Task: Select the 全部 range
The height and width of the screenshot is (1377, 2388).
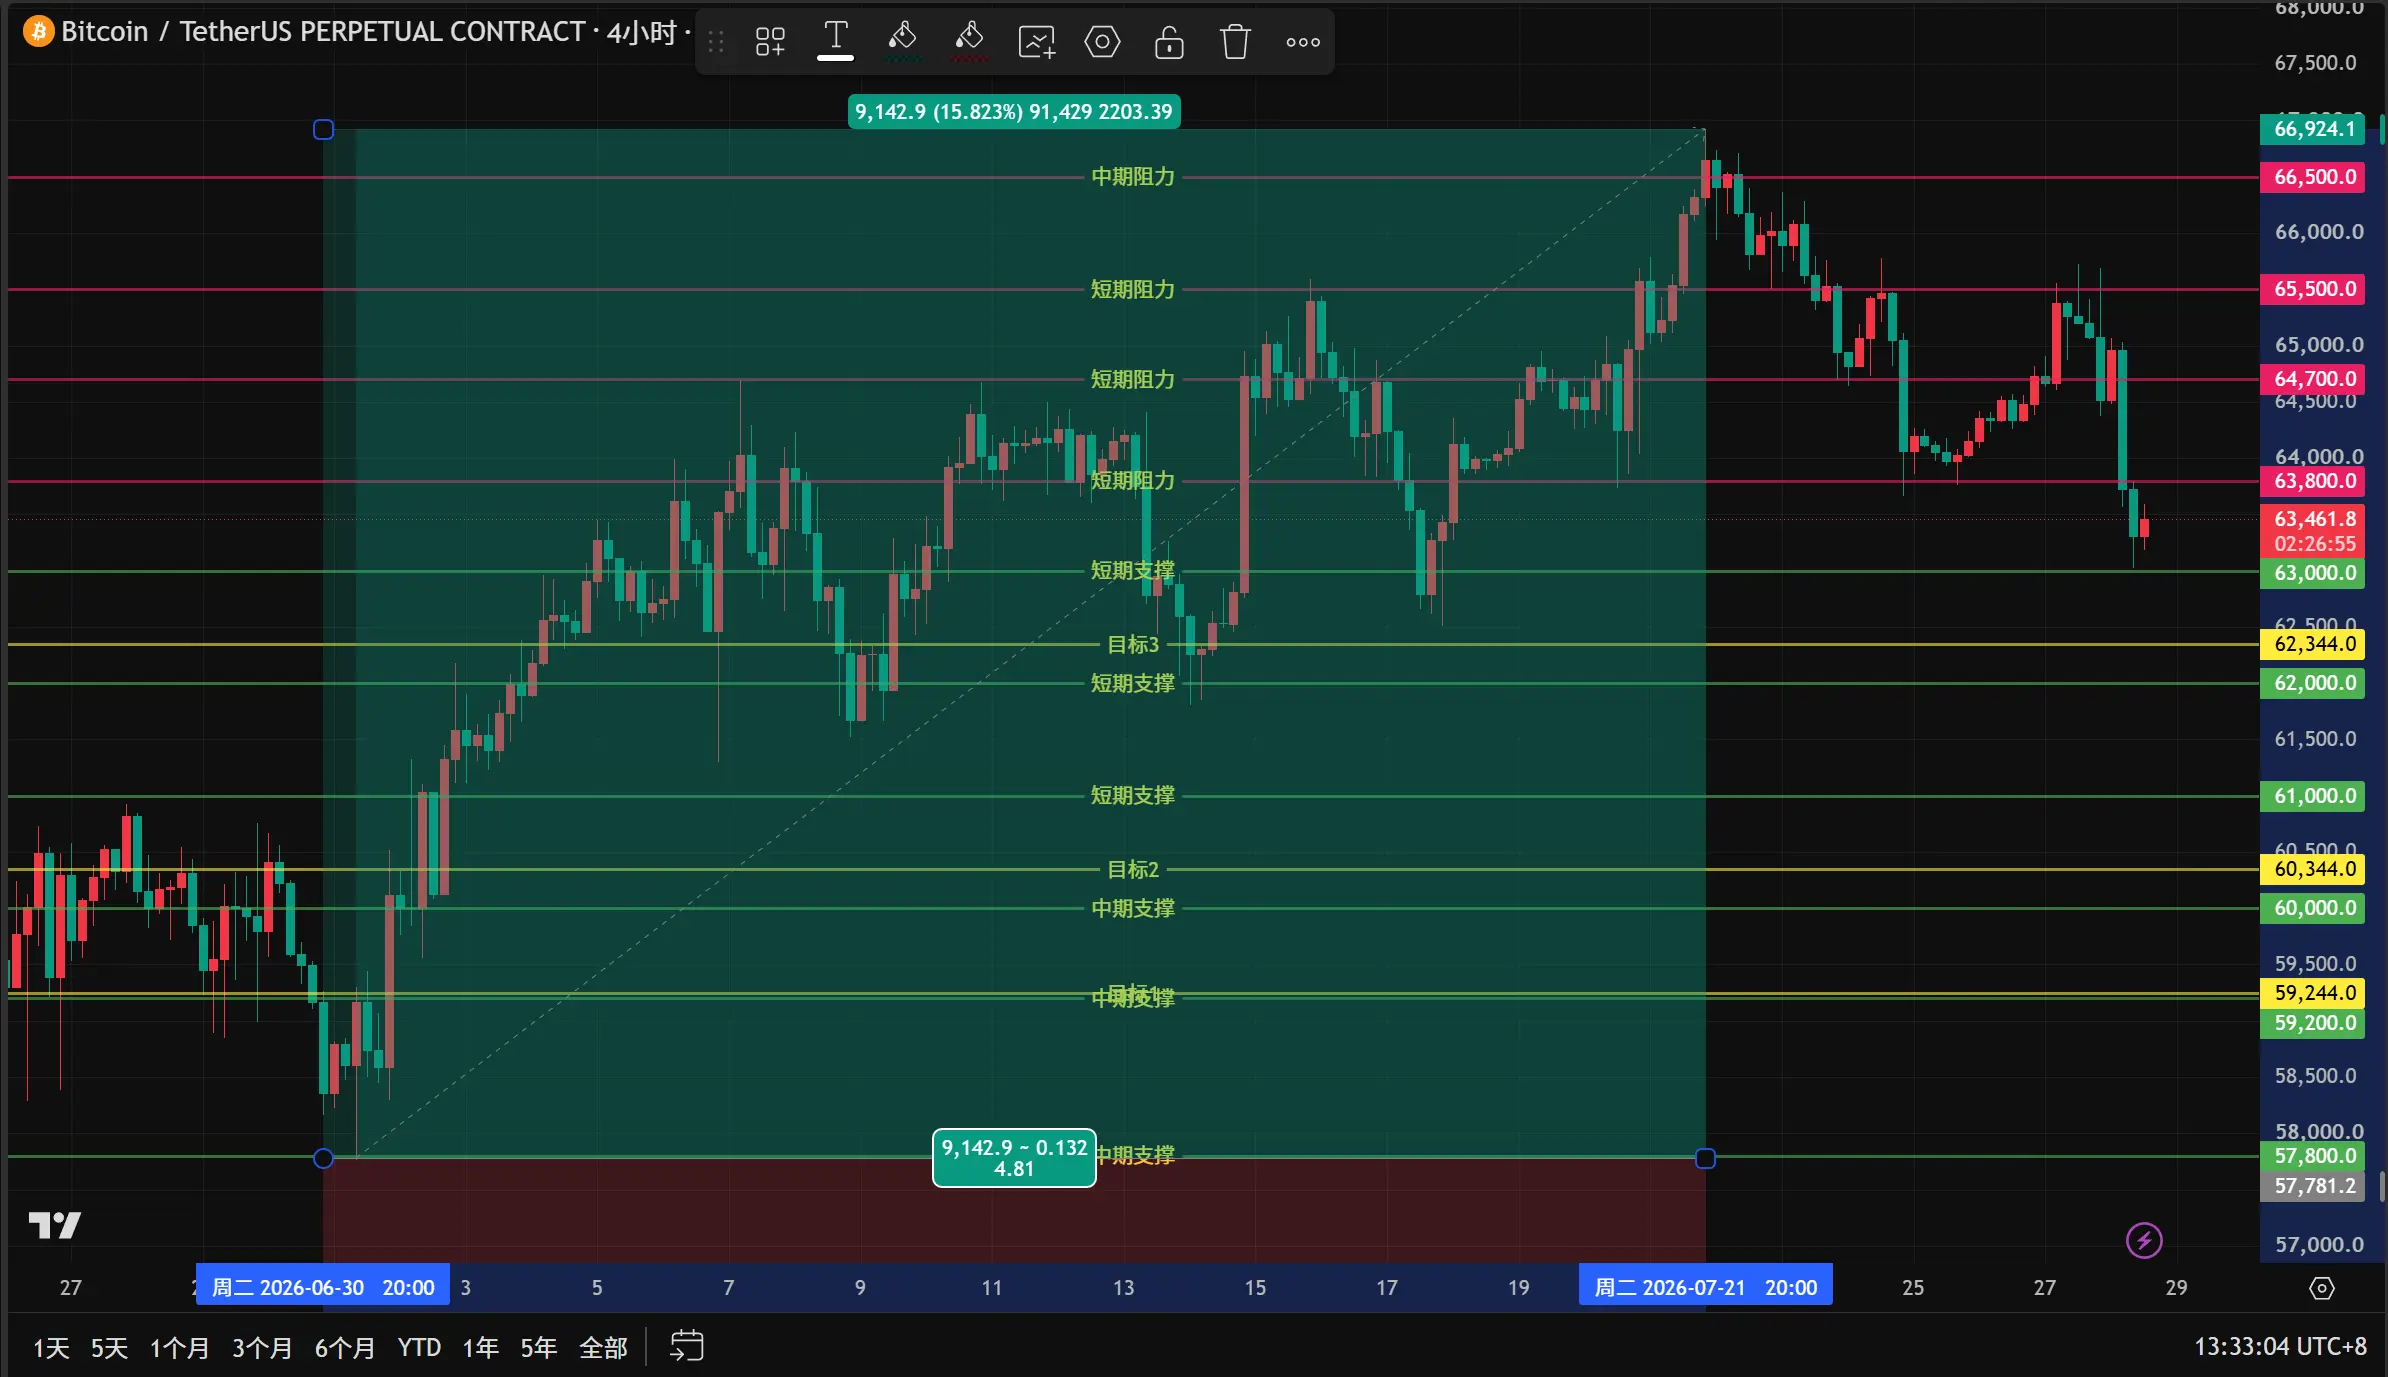Action: pos(603,1347)
